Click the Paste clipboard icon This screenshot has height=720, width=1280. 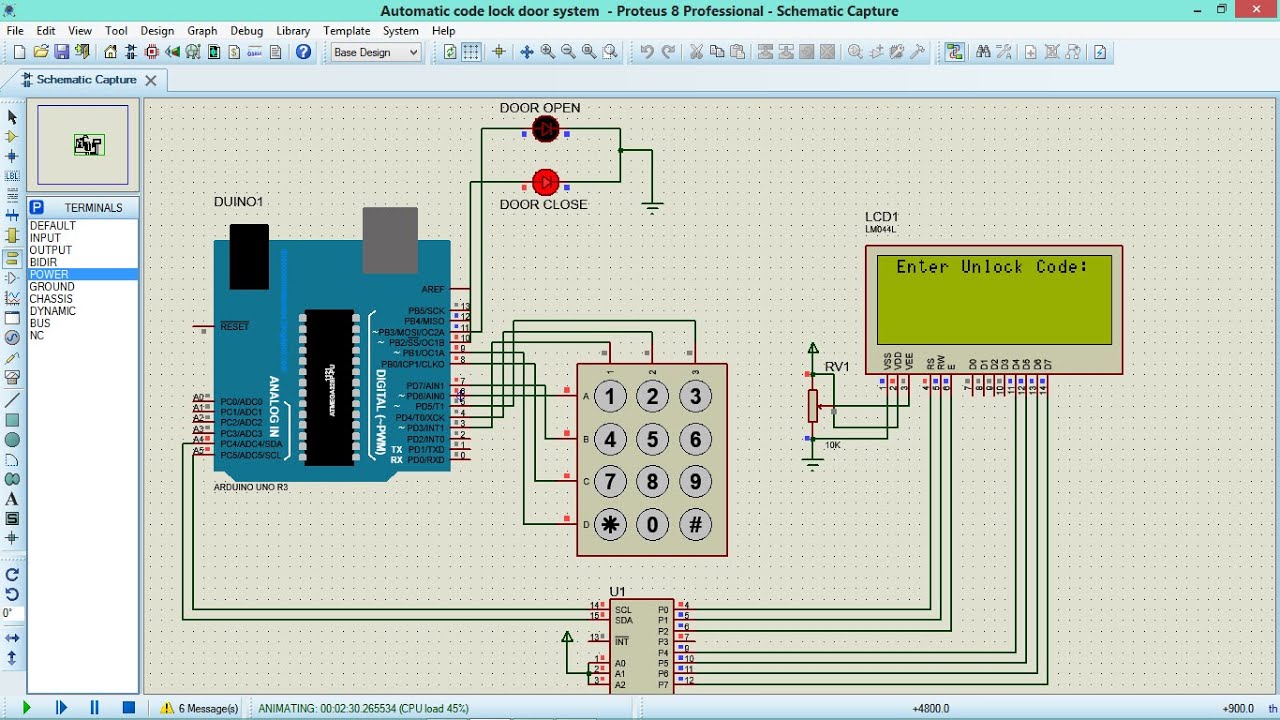(x=738, y=52)
